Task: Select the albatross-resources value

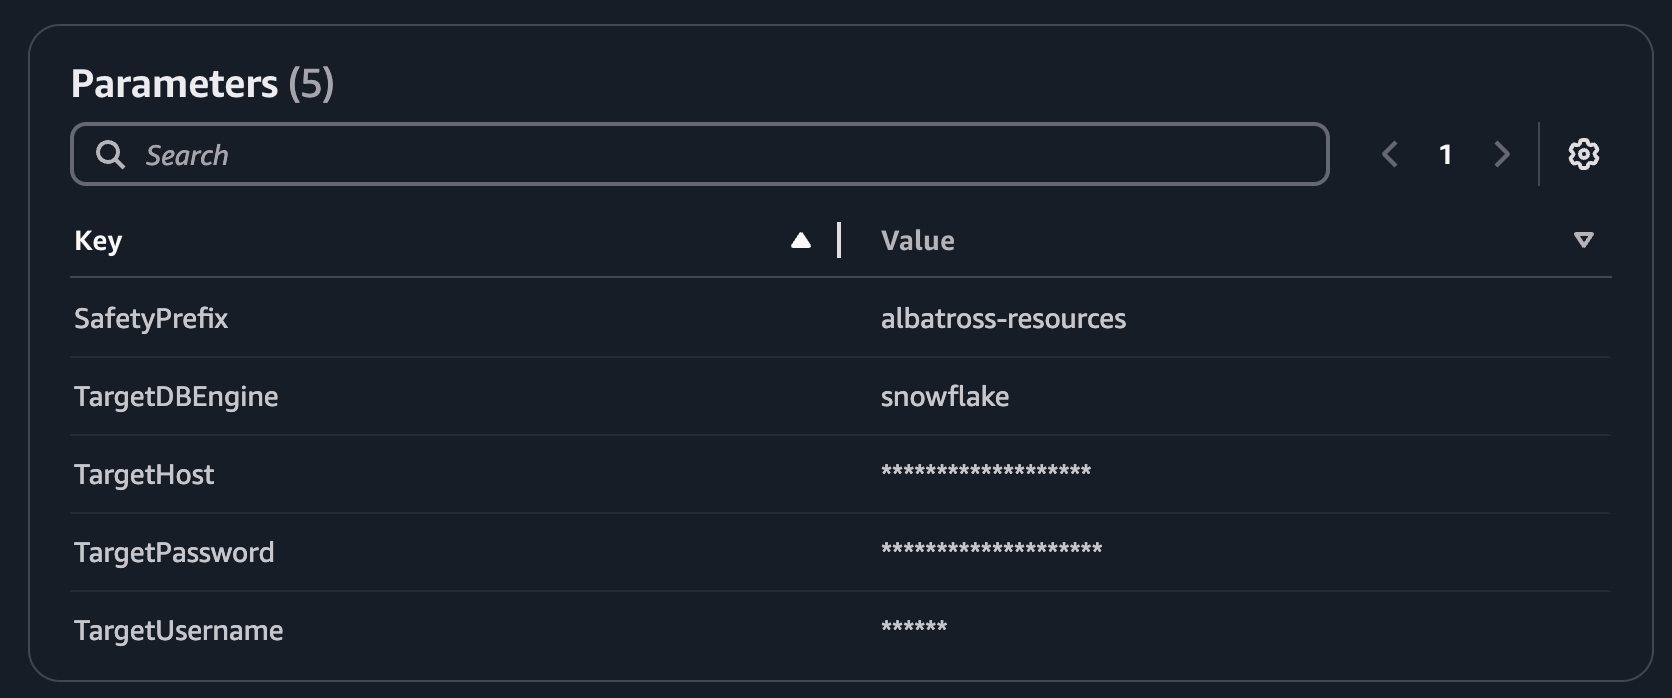Action: pos(1003,318)
